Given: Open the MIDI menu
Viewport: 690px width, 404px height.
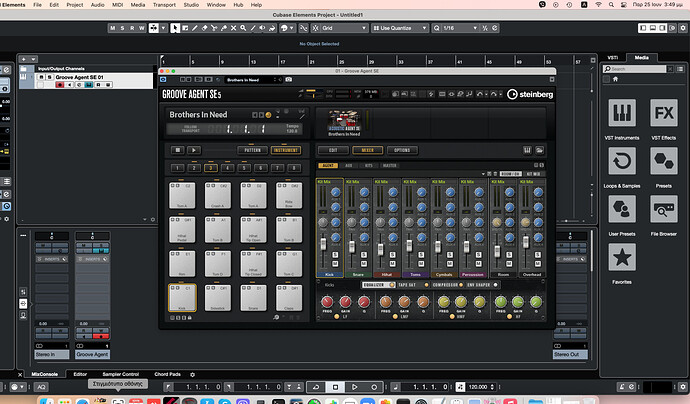Looking at the screenshot, I should [117, 5].
